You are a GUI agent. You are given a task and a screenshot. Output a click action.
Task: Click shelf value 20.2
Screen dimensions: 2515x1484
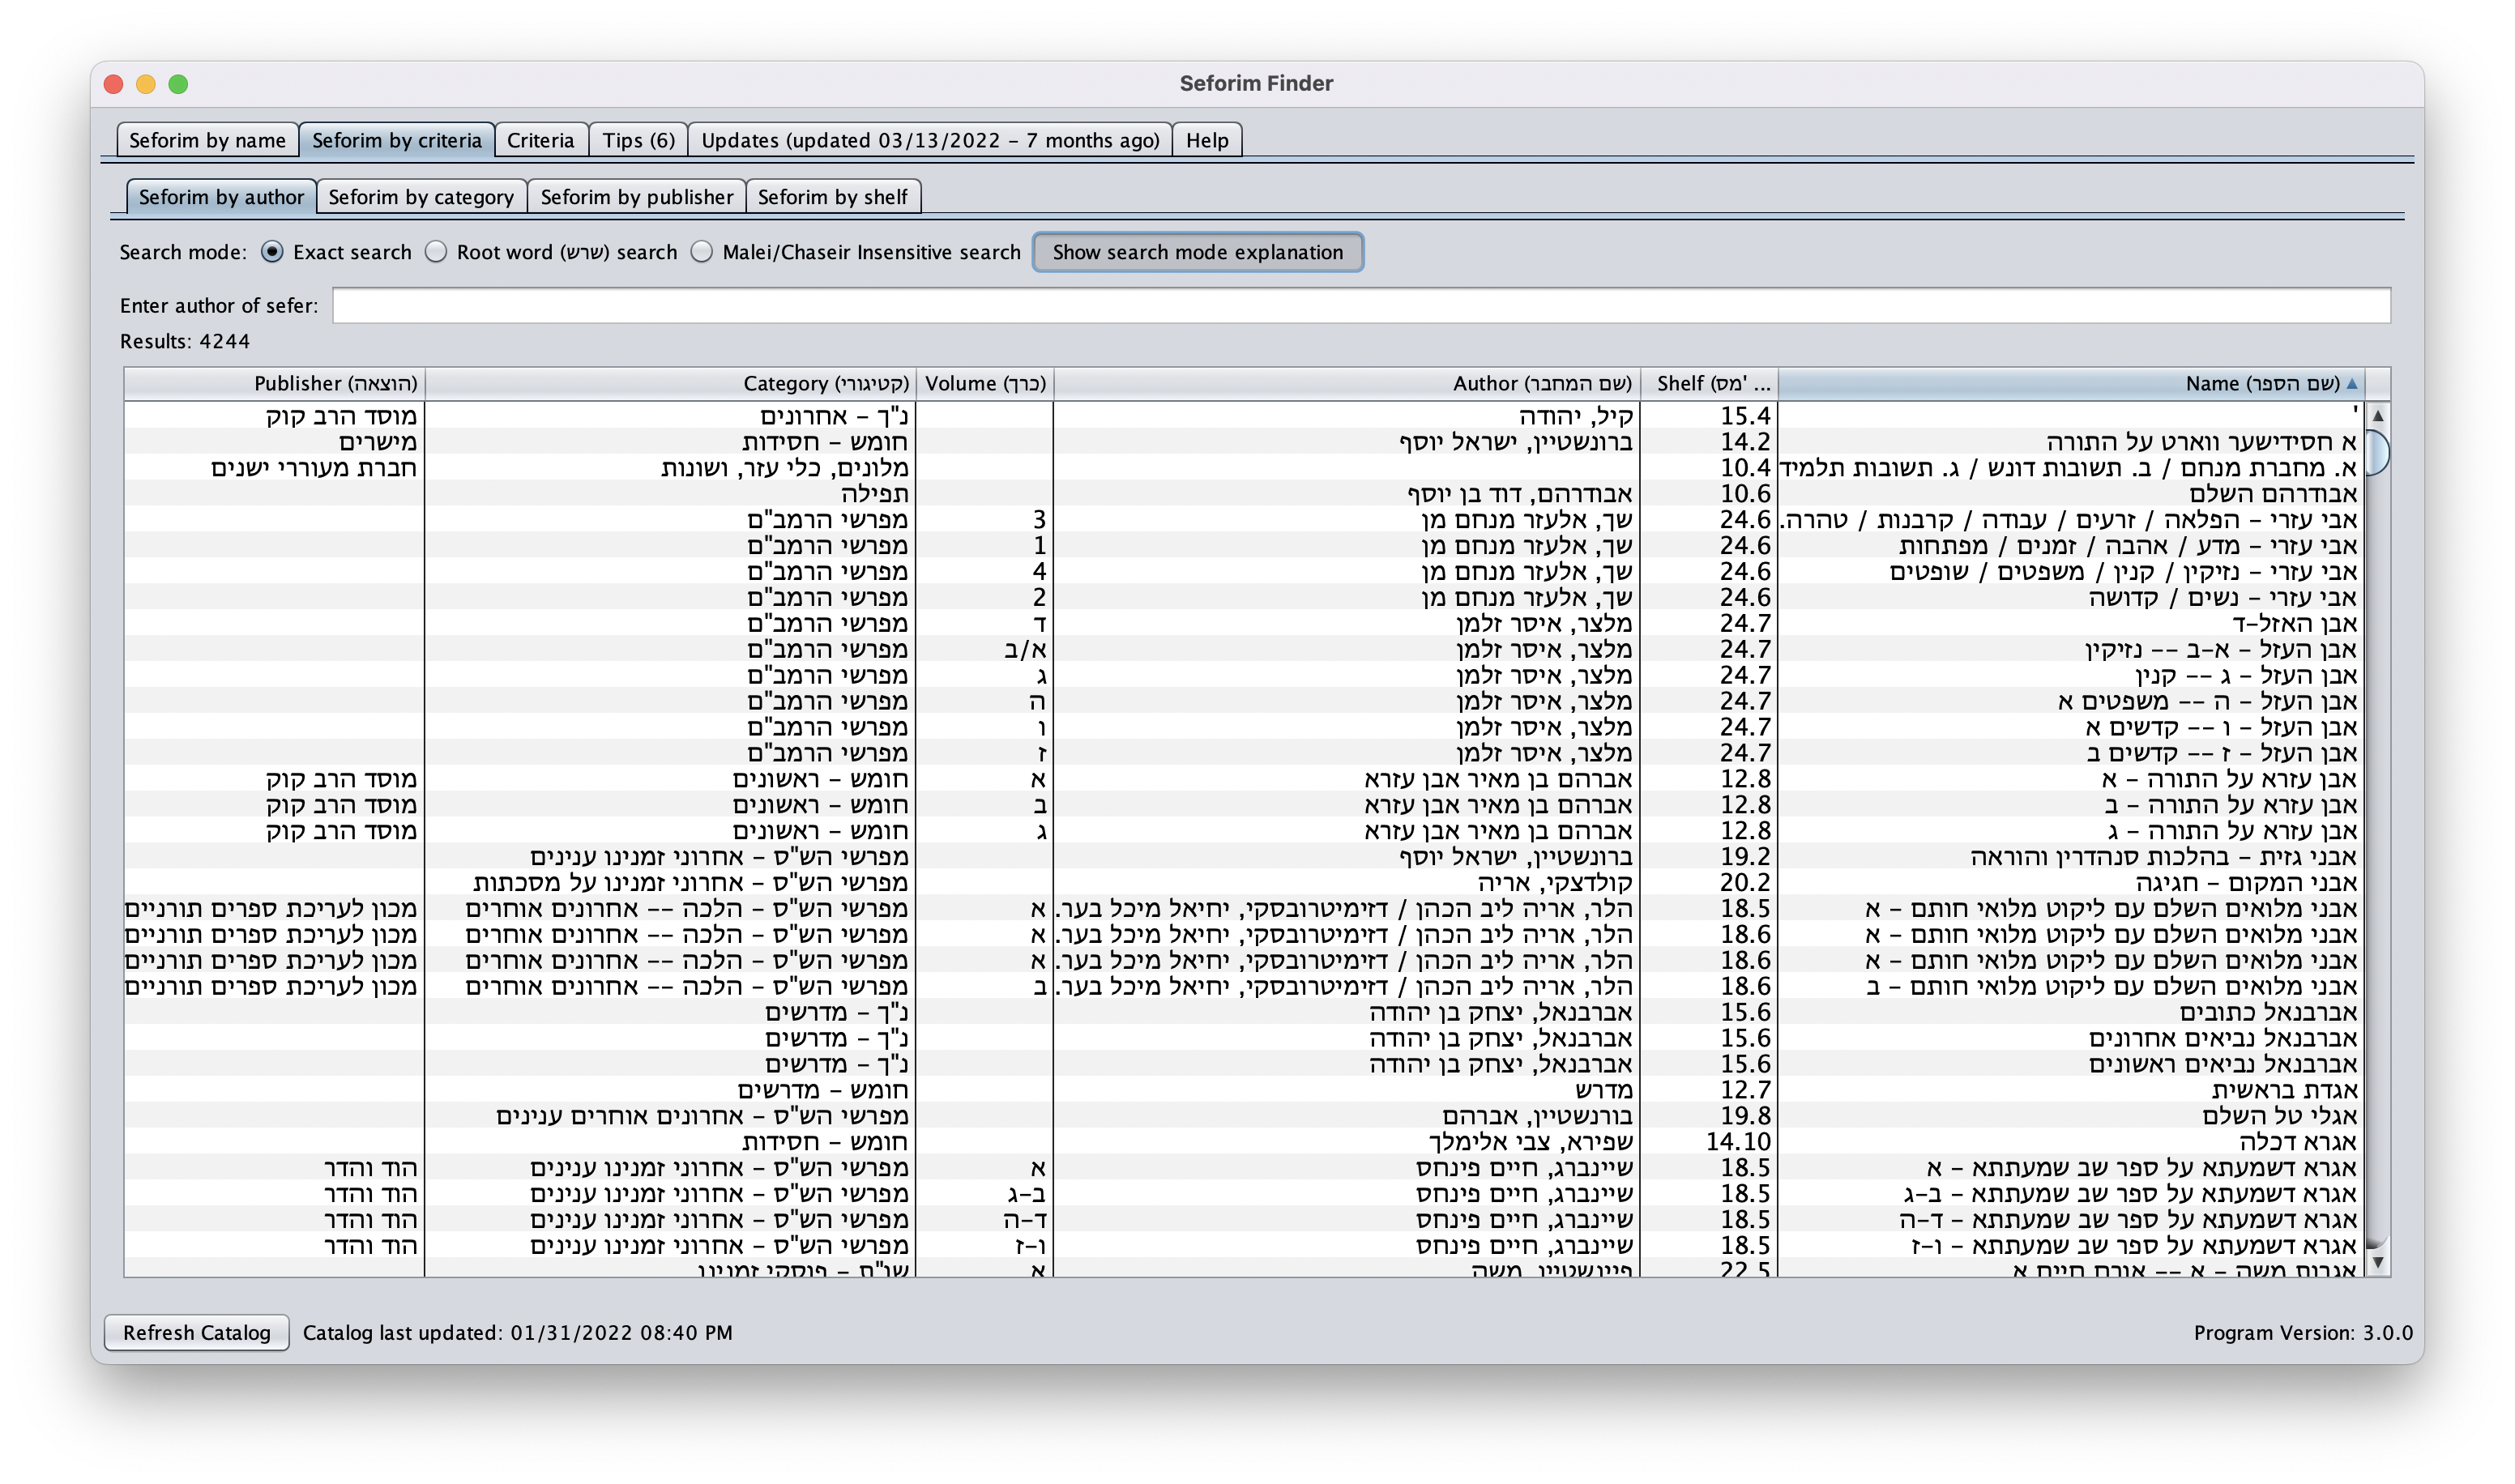point(1745,883)
